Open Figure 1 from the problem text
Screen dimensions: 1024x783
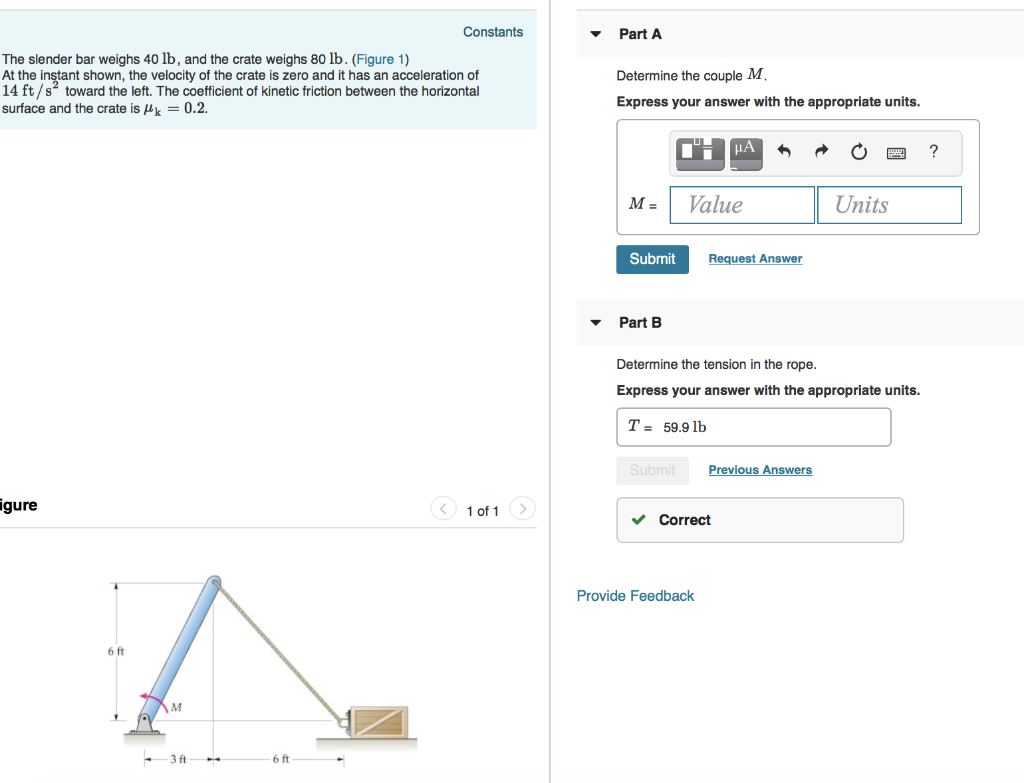click(380, 59)
